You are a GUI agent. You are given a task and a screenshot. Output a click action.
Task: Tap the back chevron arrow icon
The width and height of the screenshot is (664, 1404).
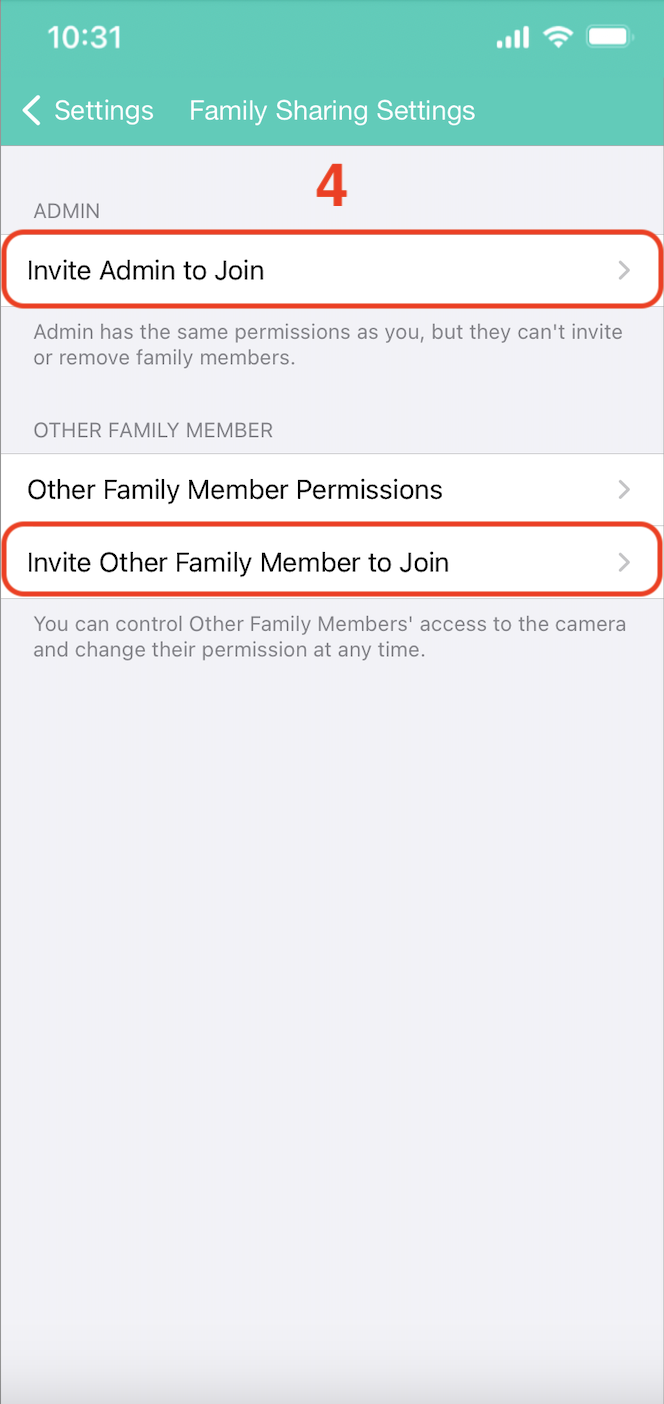(x=32, y=110)
